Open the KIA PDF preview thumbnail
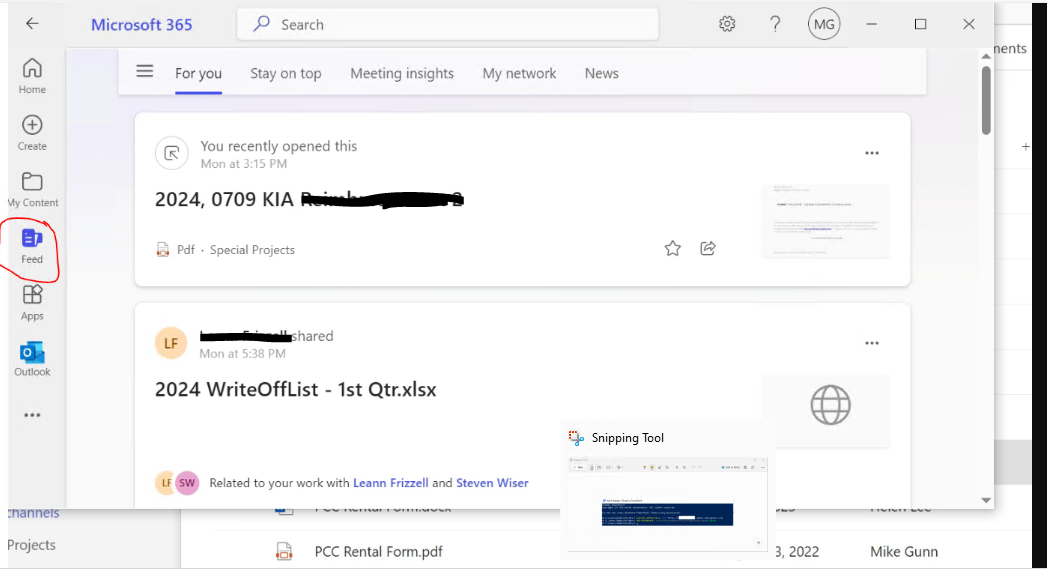 pos(826,221)
